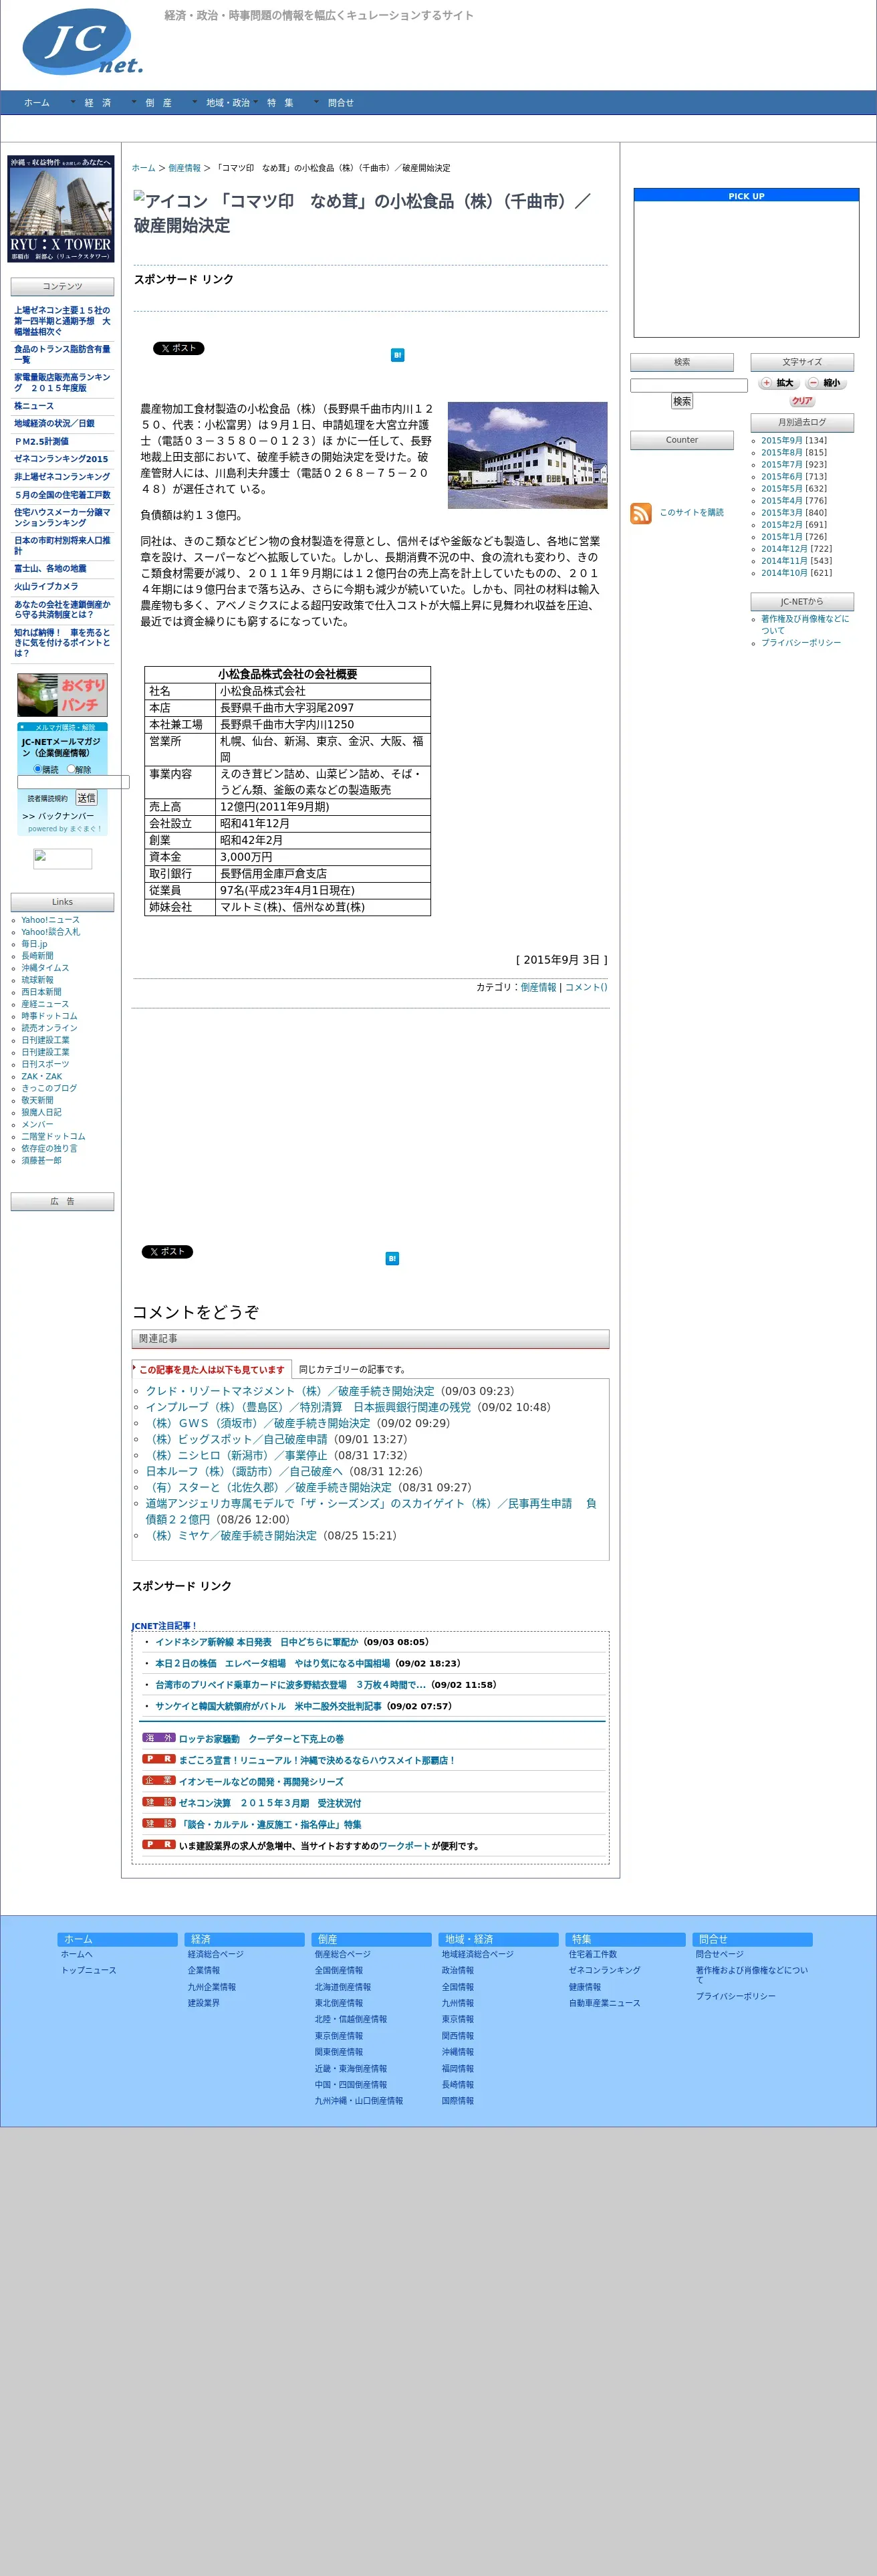Select the 解除 radio button
The height and width of the screenshot is (2576, 877).
(71, 769)
